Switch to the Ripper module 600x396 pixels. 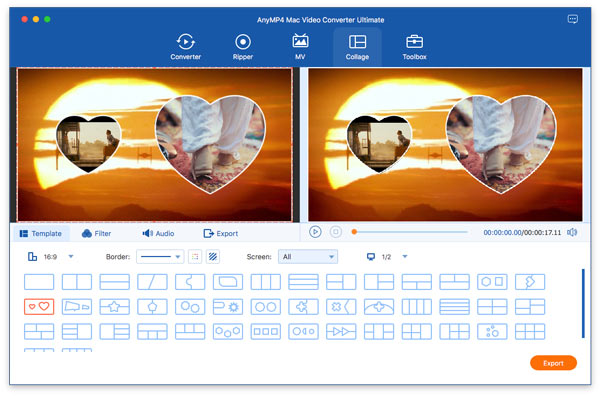243,47
